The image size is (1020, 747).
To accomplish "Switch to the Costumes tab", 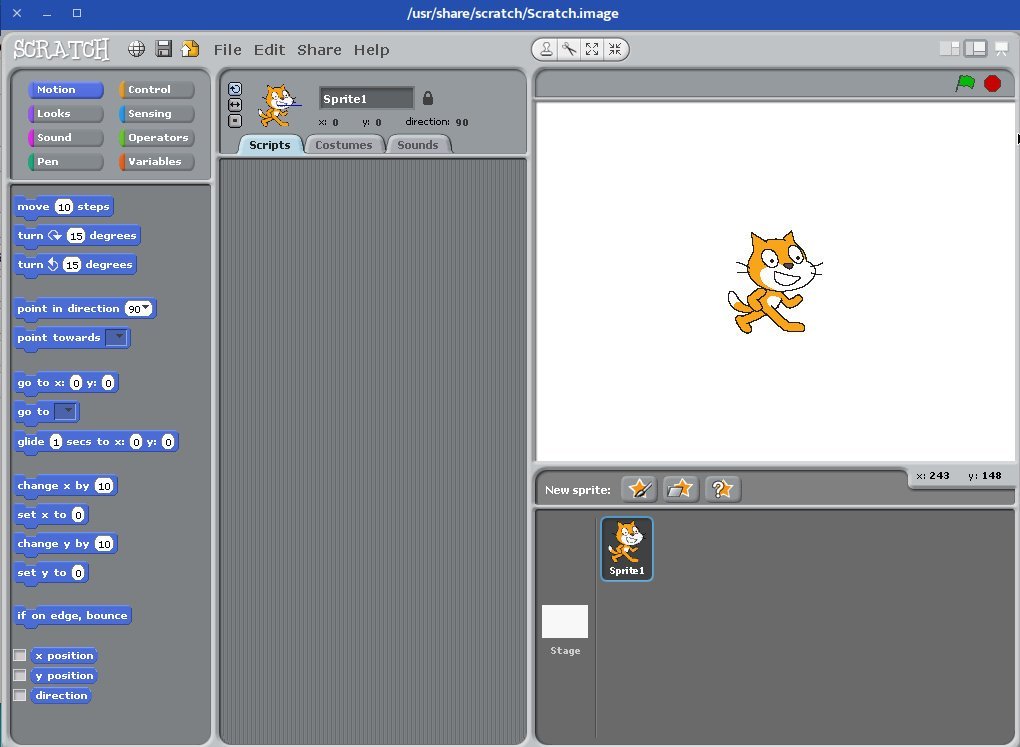I will [x=344, y=145].
